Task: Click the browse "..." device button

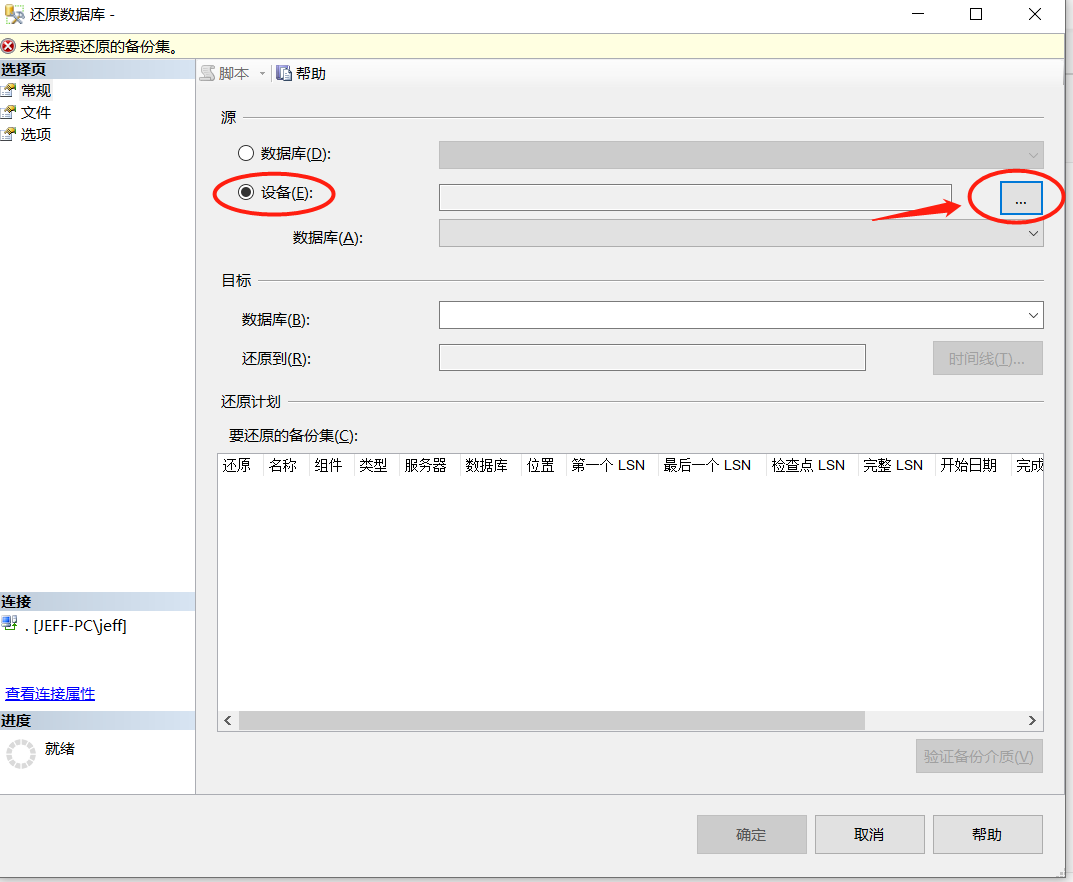Action: 1020,198
